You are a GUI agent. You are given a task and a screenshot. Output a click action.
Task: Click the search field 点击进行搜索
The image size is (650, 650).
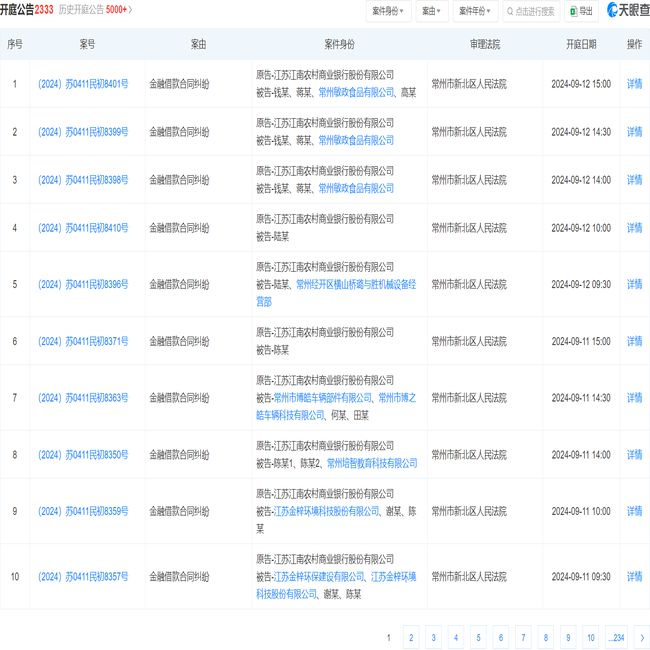click(x=531, y=11)
